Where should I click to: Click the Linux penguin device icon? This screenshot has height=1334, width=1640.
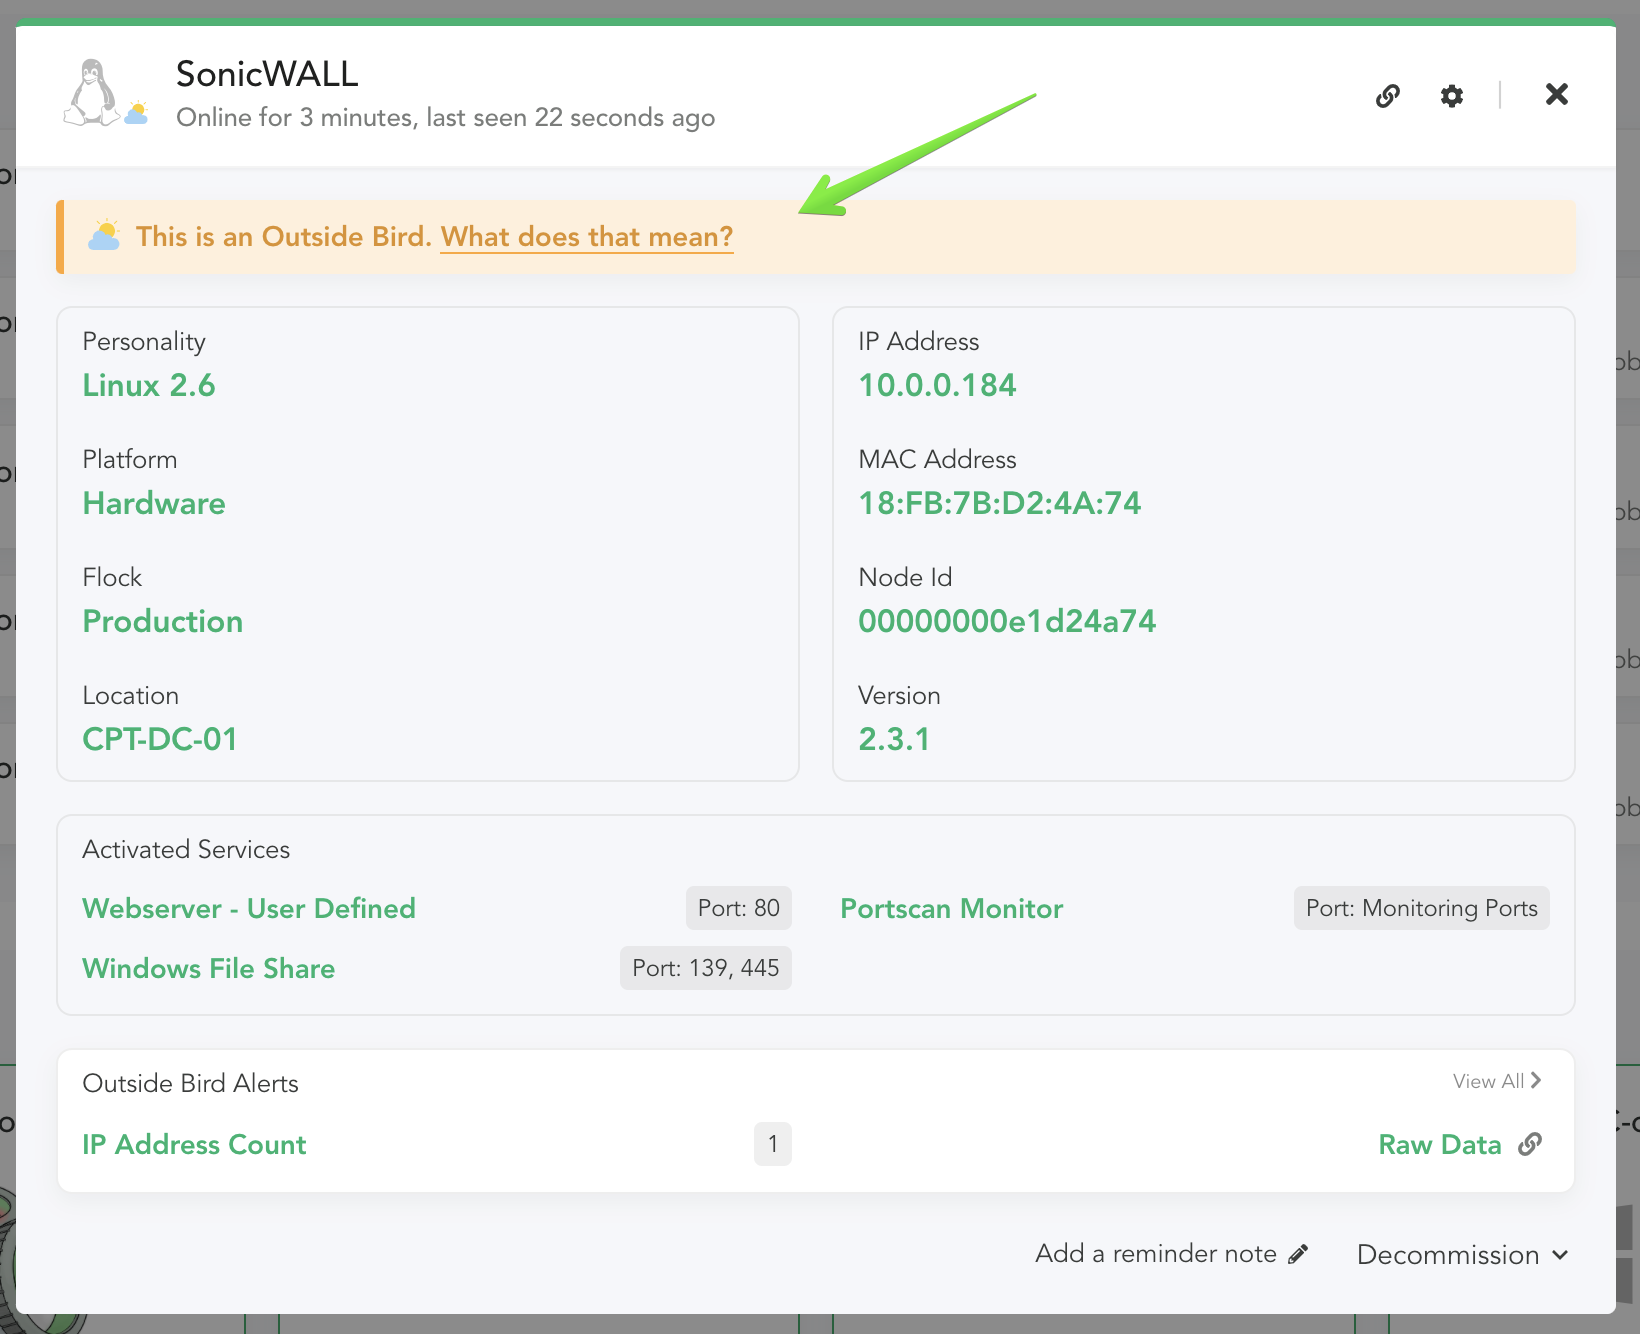[x=91, y=92]
